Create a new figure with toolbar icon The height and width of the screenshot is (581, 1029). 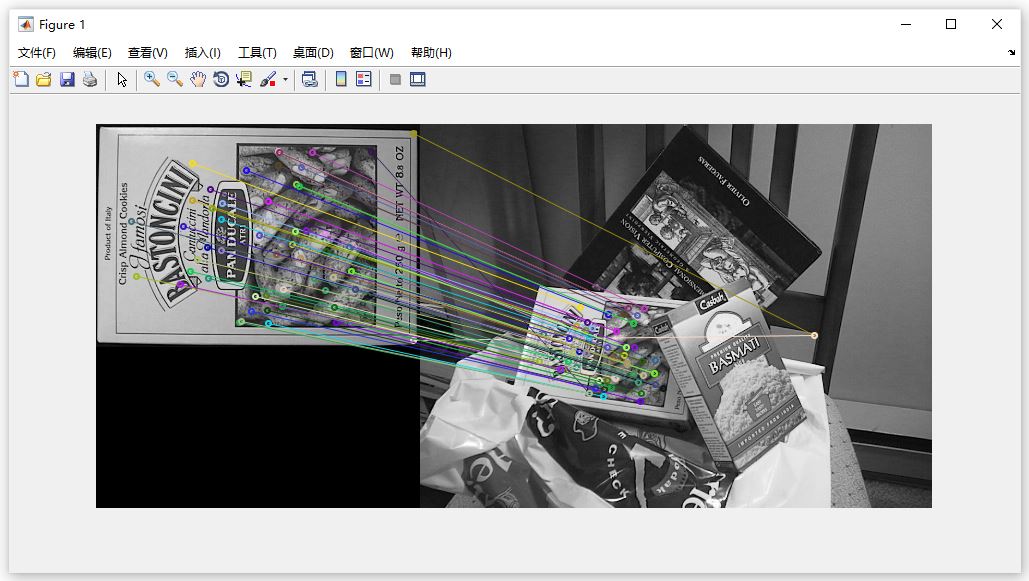pyautogui.click(x=21, y=79)
